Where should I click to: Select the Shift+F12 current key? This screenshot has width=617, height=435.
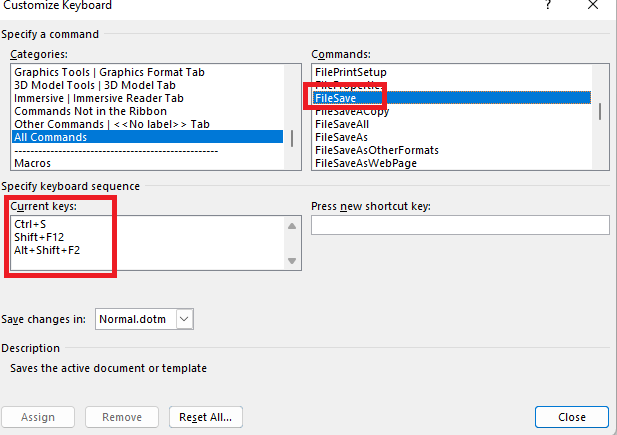(x=39, y=237)
